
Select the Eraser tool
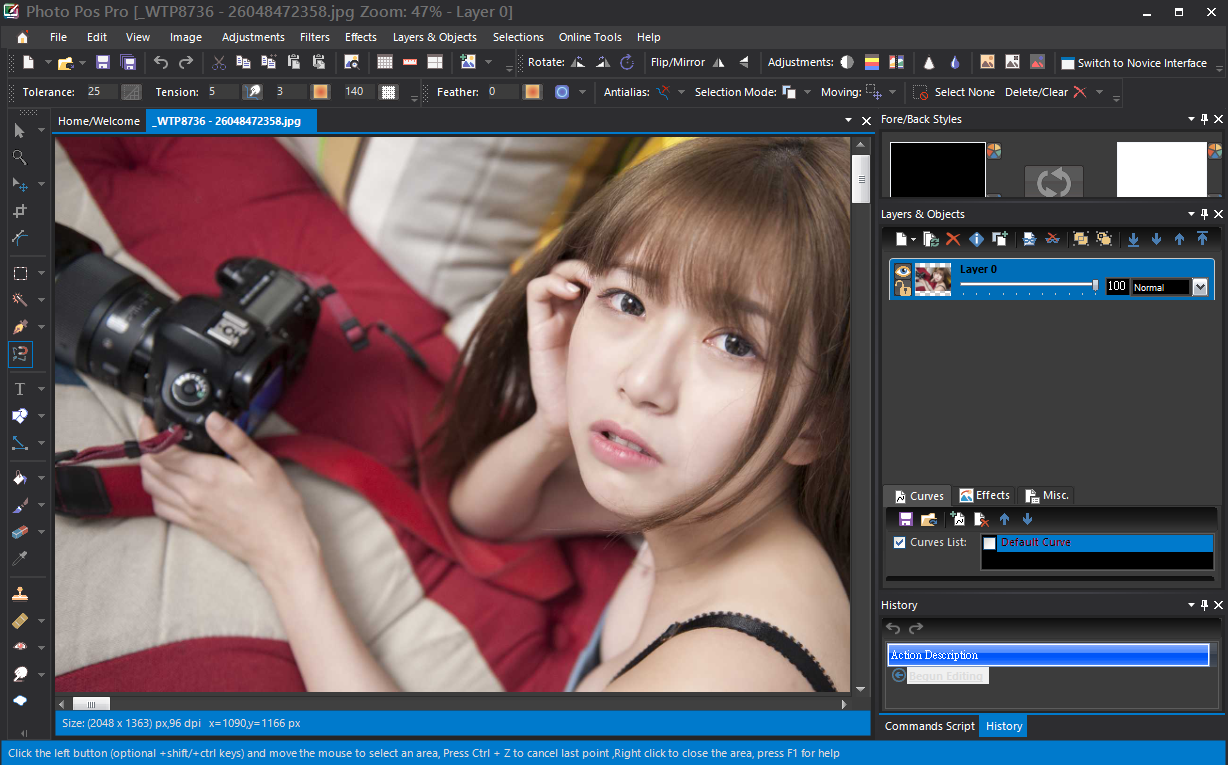coord(19,532)
